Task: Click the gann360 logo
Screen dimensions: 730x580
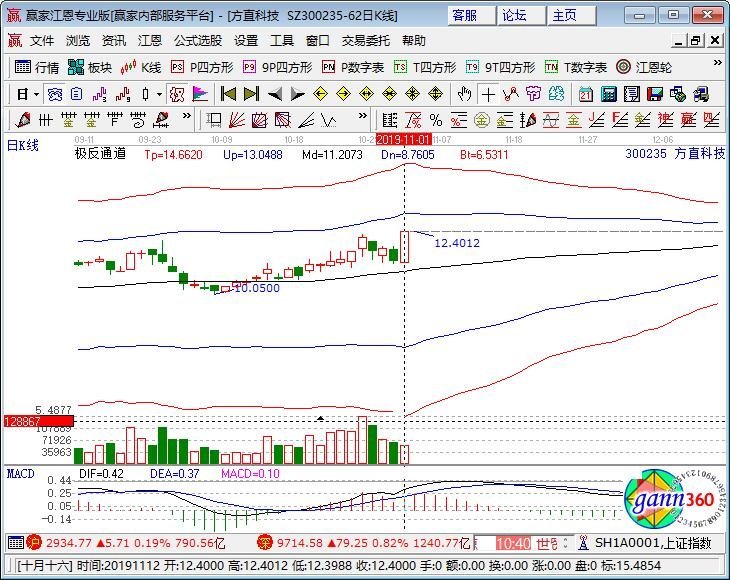Action: point(672,500)
